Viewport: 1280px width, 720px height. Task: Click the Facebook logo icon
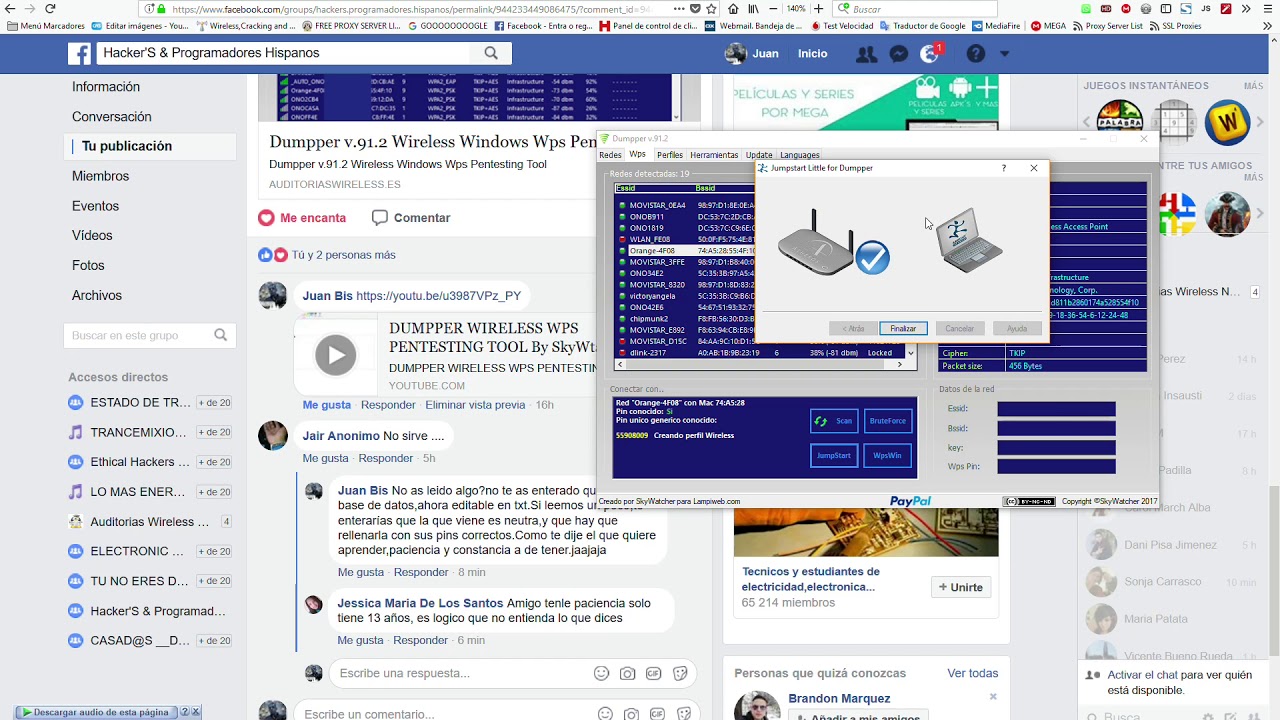[79, 53]
